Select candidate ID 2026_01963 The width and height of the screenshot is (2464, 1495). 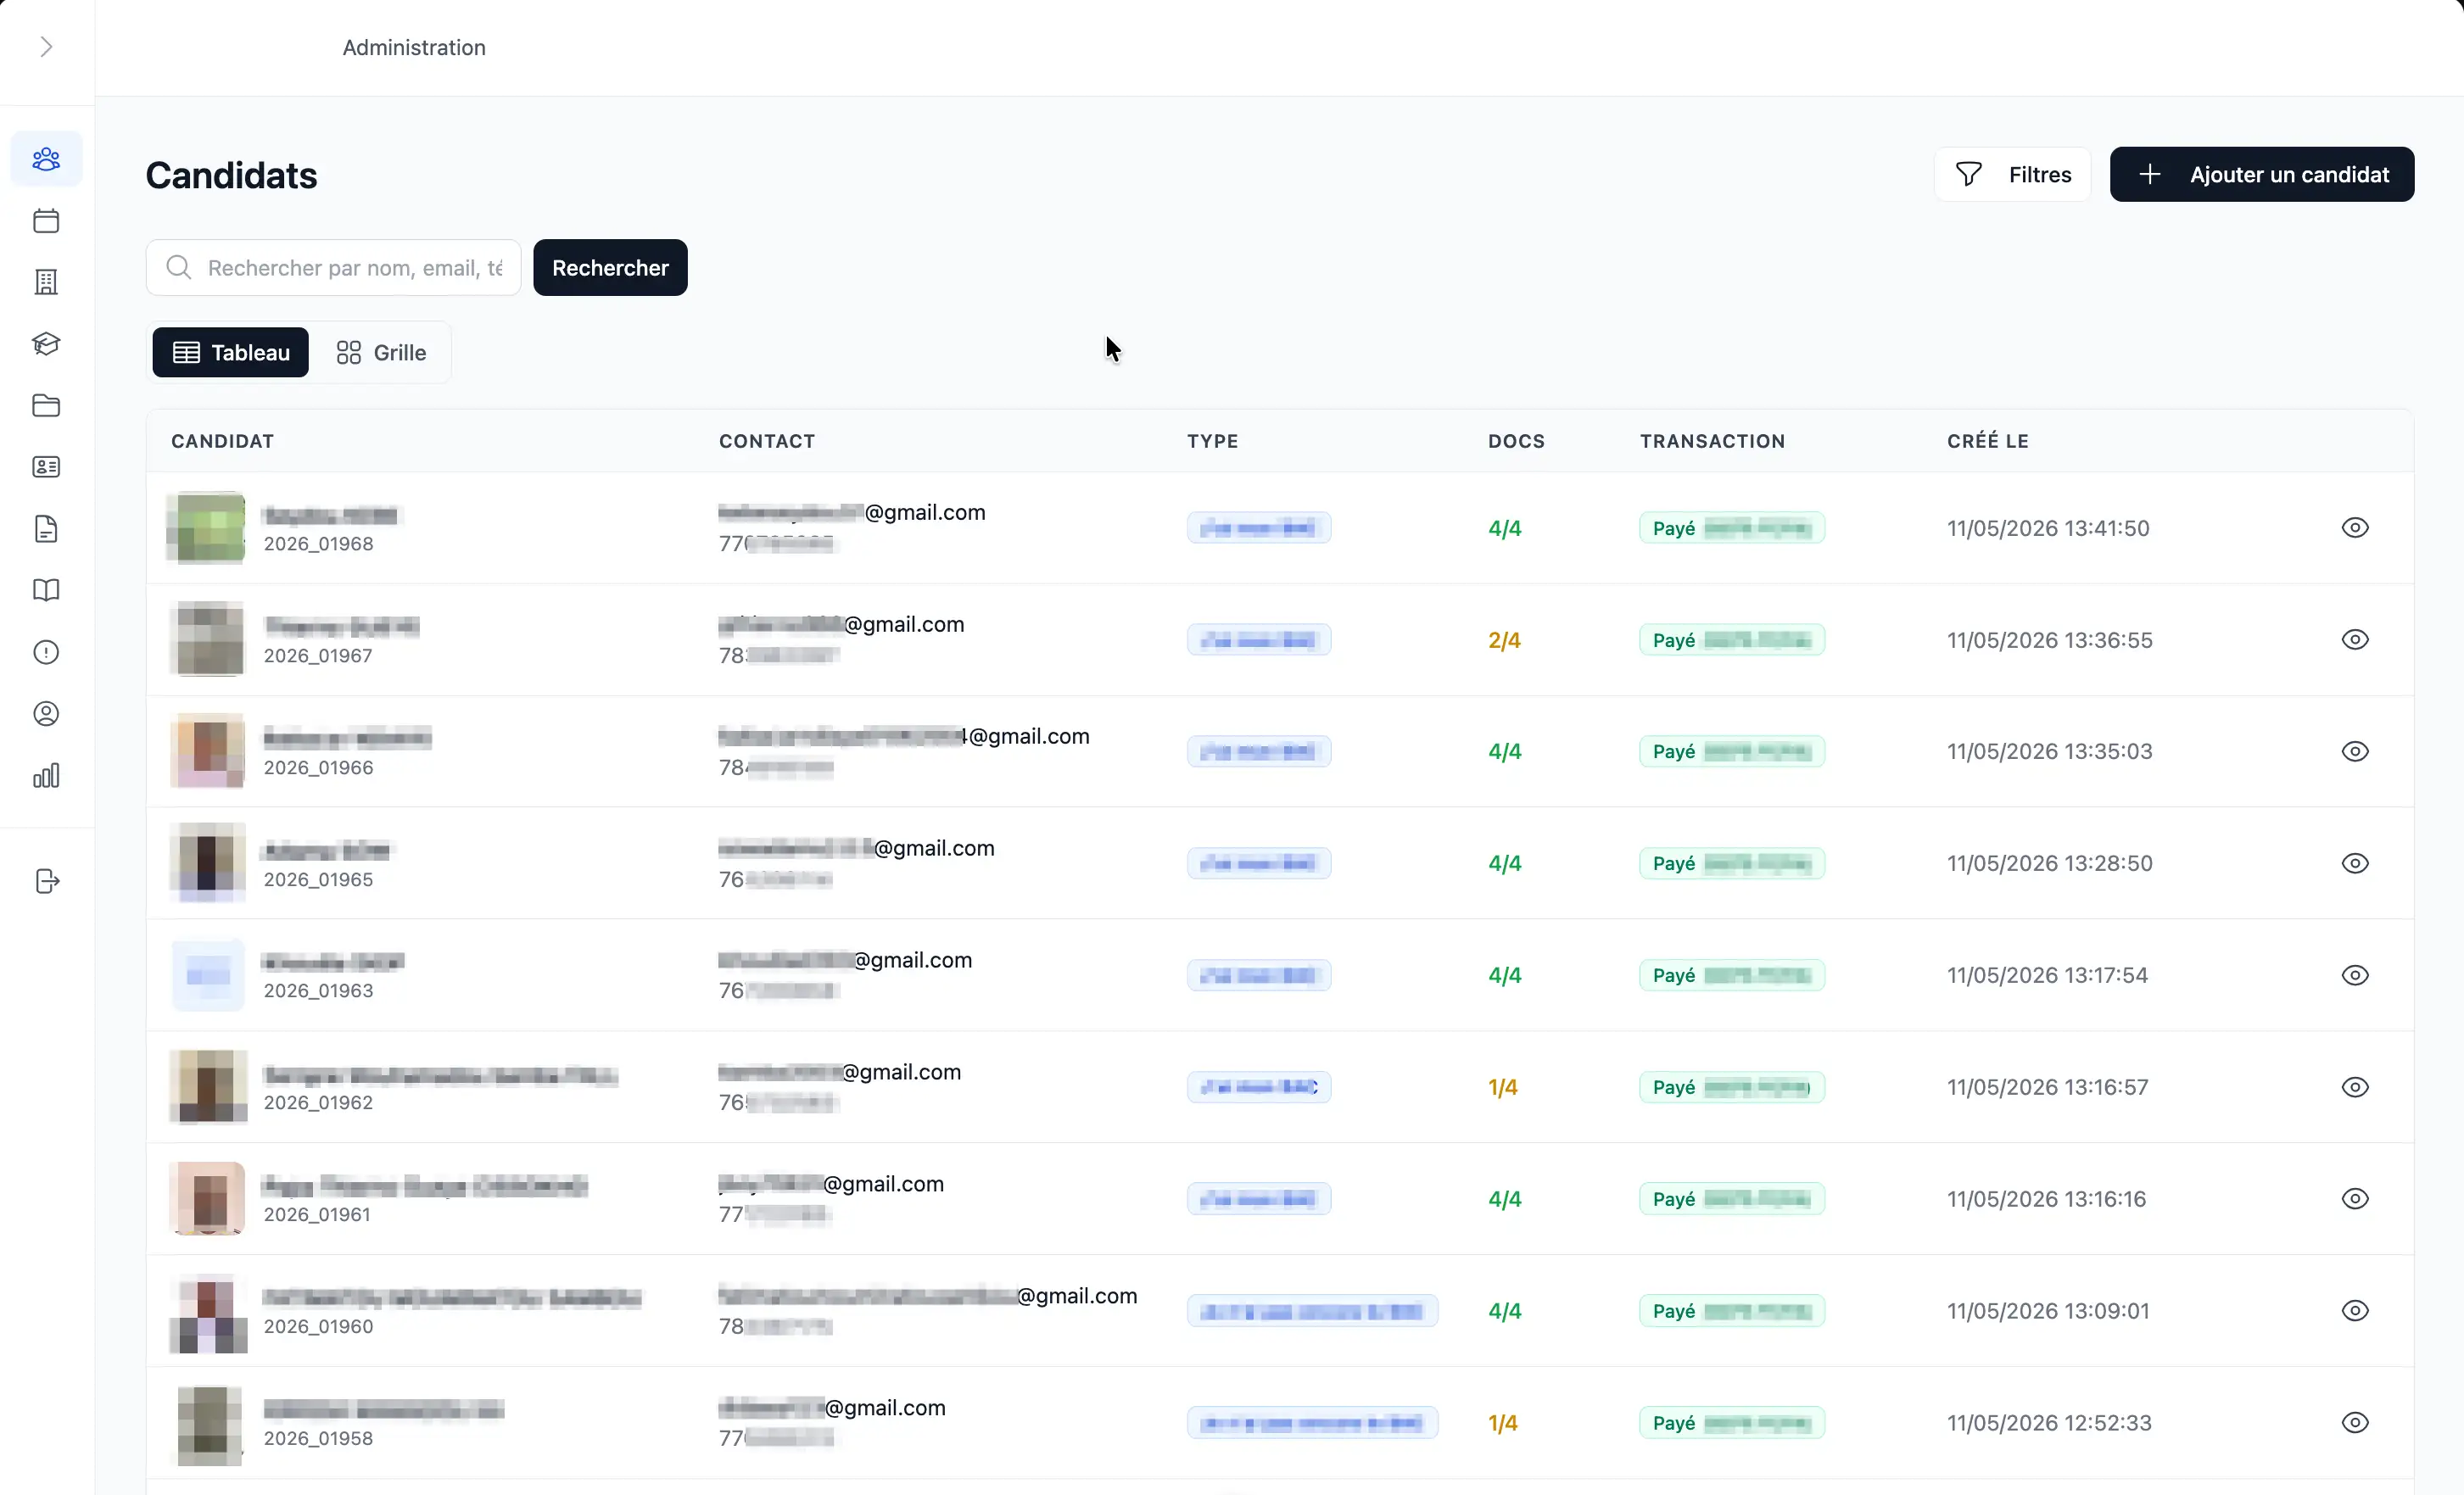click(x=318, y=991)
